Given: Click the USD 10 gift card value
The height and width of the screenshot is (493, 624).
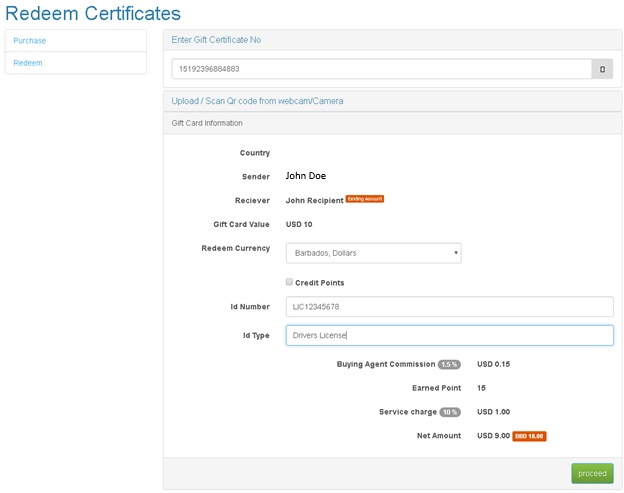Looking at the screenshot, I should pos(299,224).
